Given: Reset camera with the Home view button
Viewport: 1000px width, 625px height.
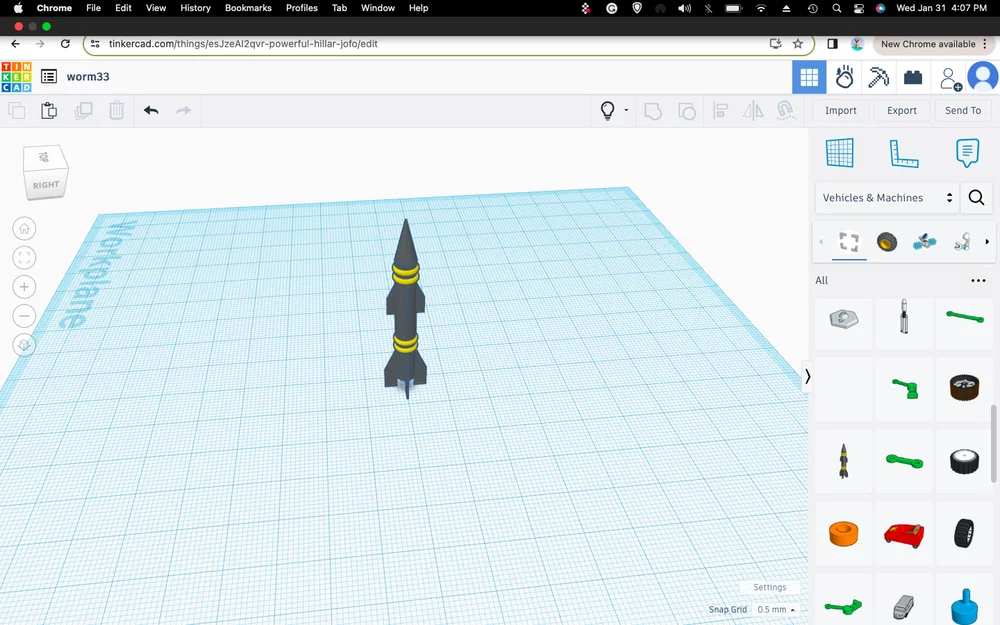Looking at the screenshot, I should point(24,229).
